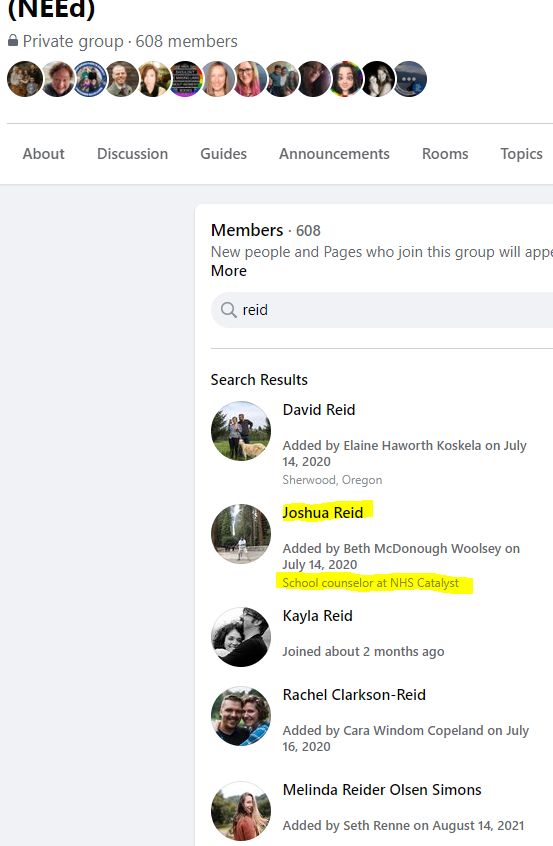Expand the description with the More link

pos(229,271)
